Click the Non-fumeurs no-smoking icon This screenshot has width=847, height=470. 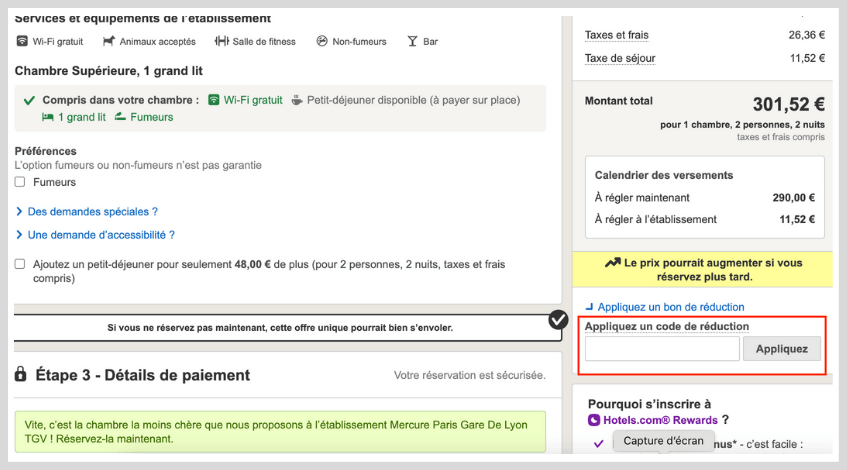click(x=322, y=41)
